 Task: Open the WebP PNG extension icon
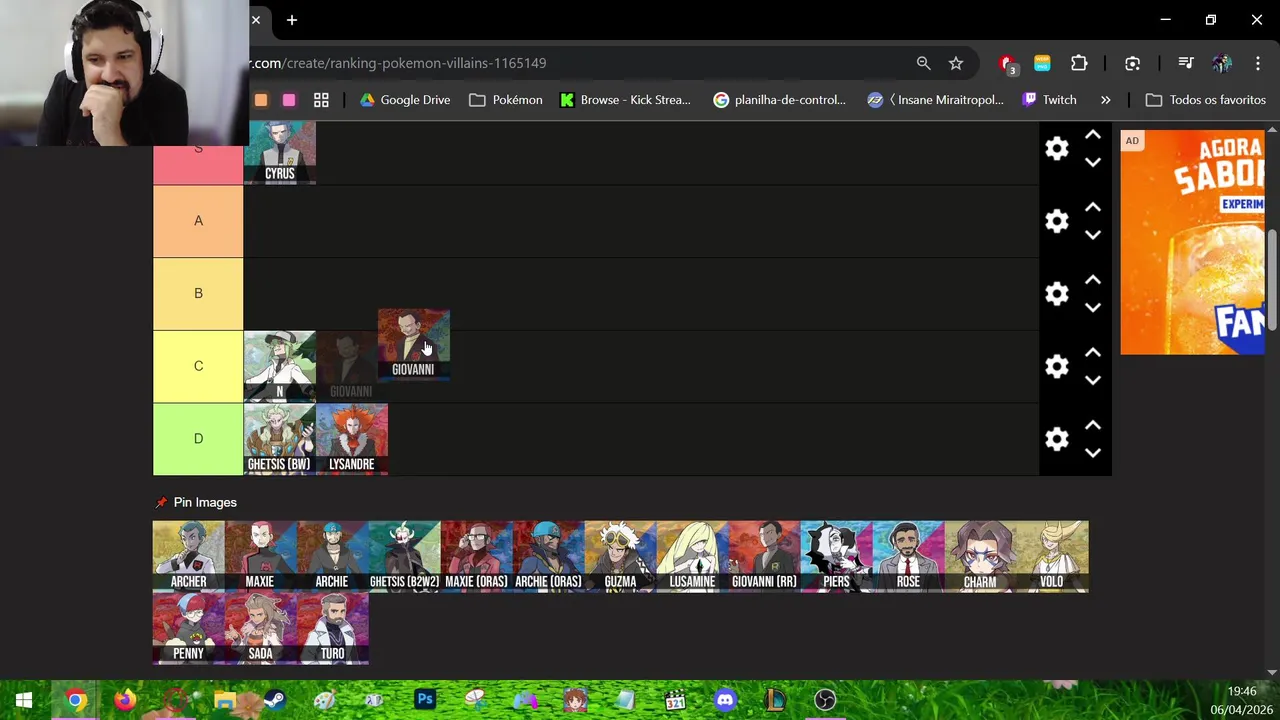1042,63
